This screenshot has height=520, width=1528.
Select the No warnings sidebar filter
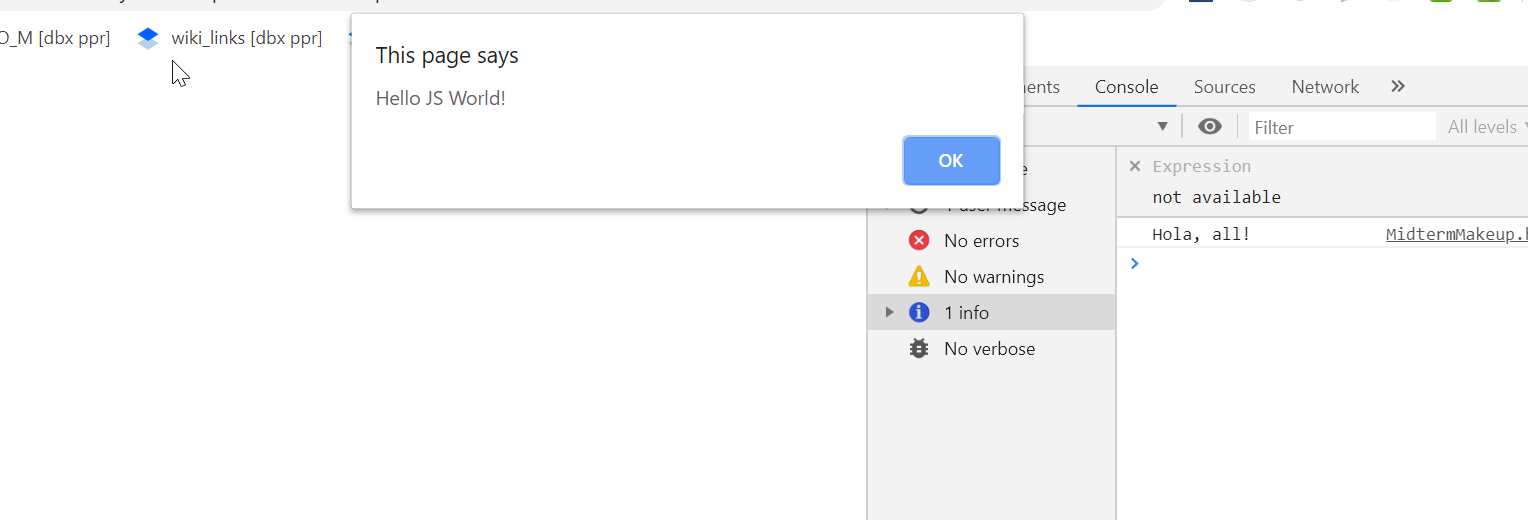(991, 277)
